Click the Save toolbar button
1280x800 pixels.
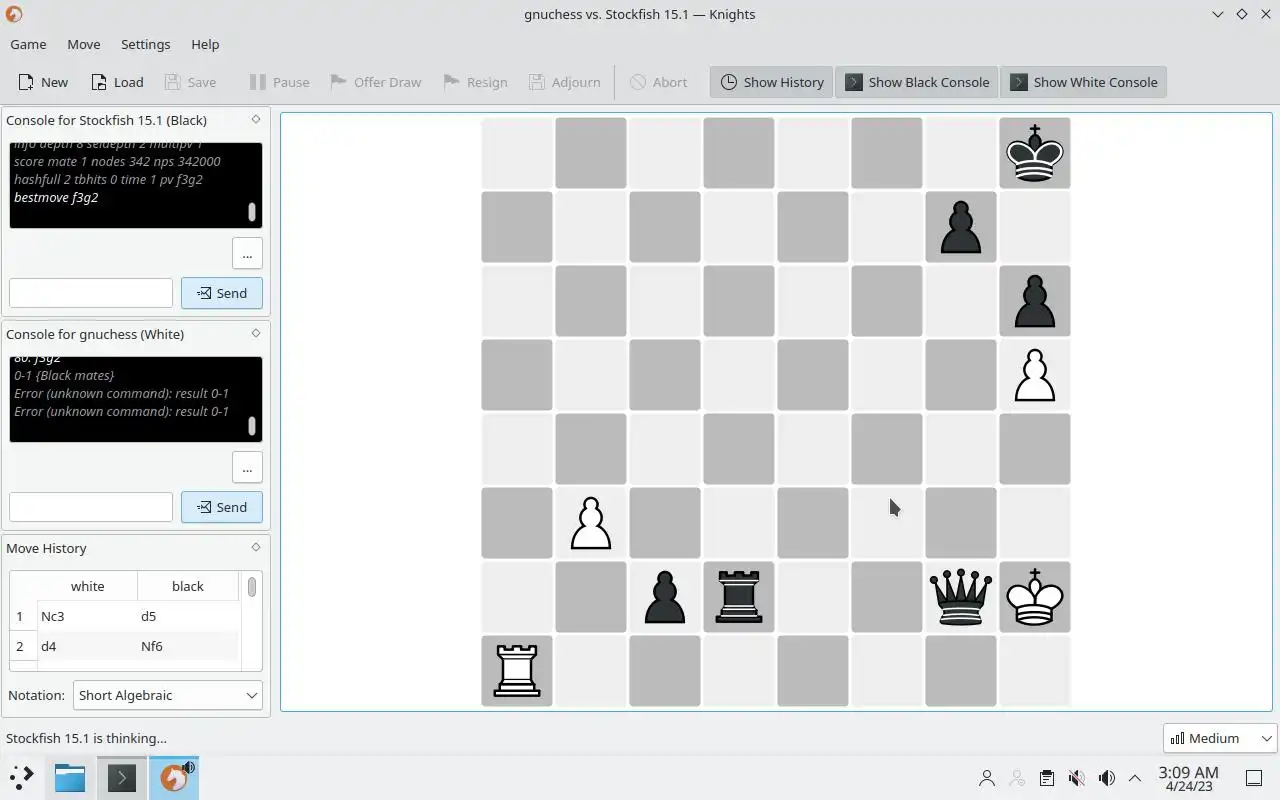[x=190, y=82]
